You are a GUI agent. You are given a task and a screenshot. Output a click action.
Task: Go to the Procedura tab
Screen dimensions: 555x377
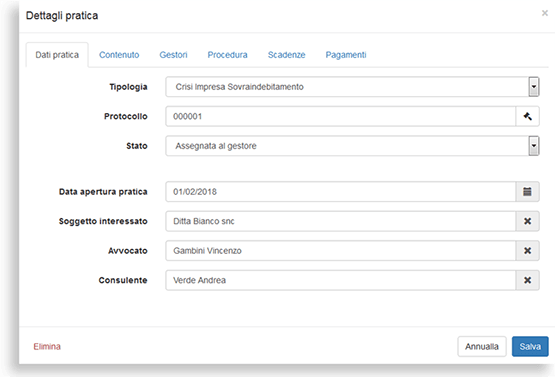coord(227,55)
